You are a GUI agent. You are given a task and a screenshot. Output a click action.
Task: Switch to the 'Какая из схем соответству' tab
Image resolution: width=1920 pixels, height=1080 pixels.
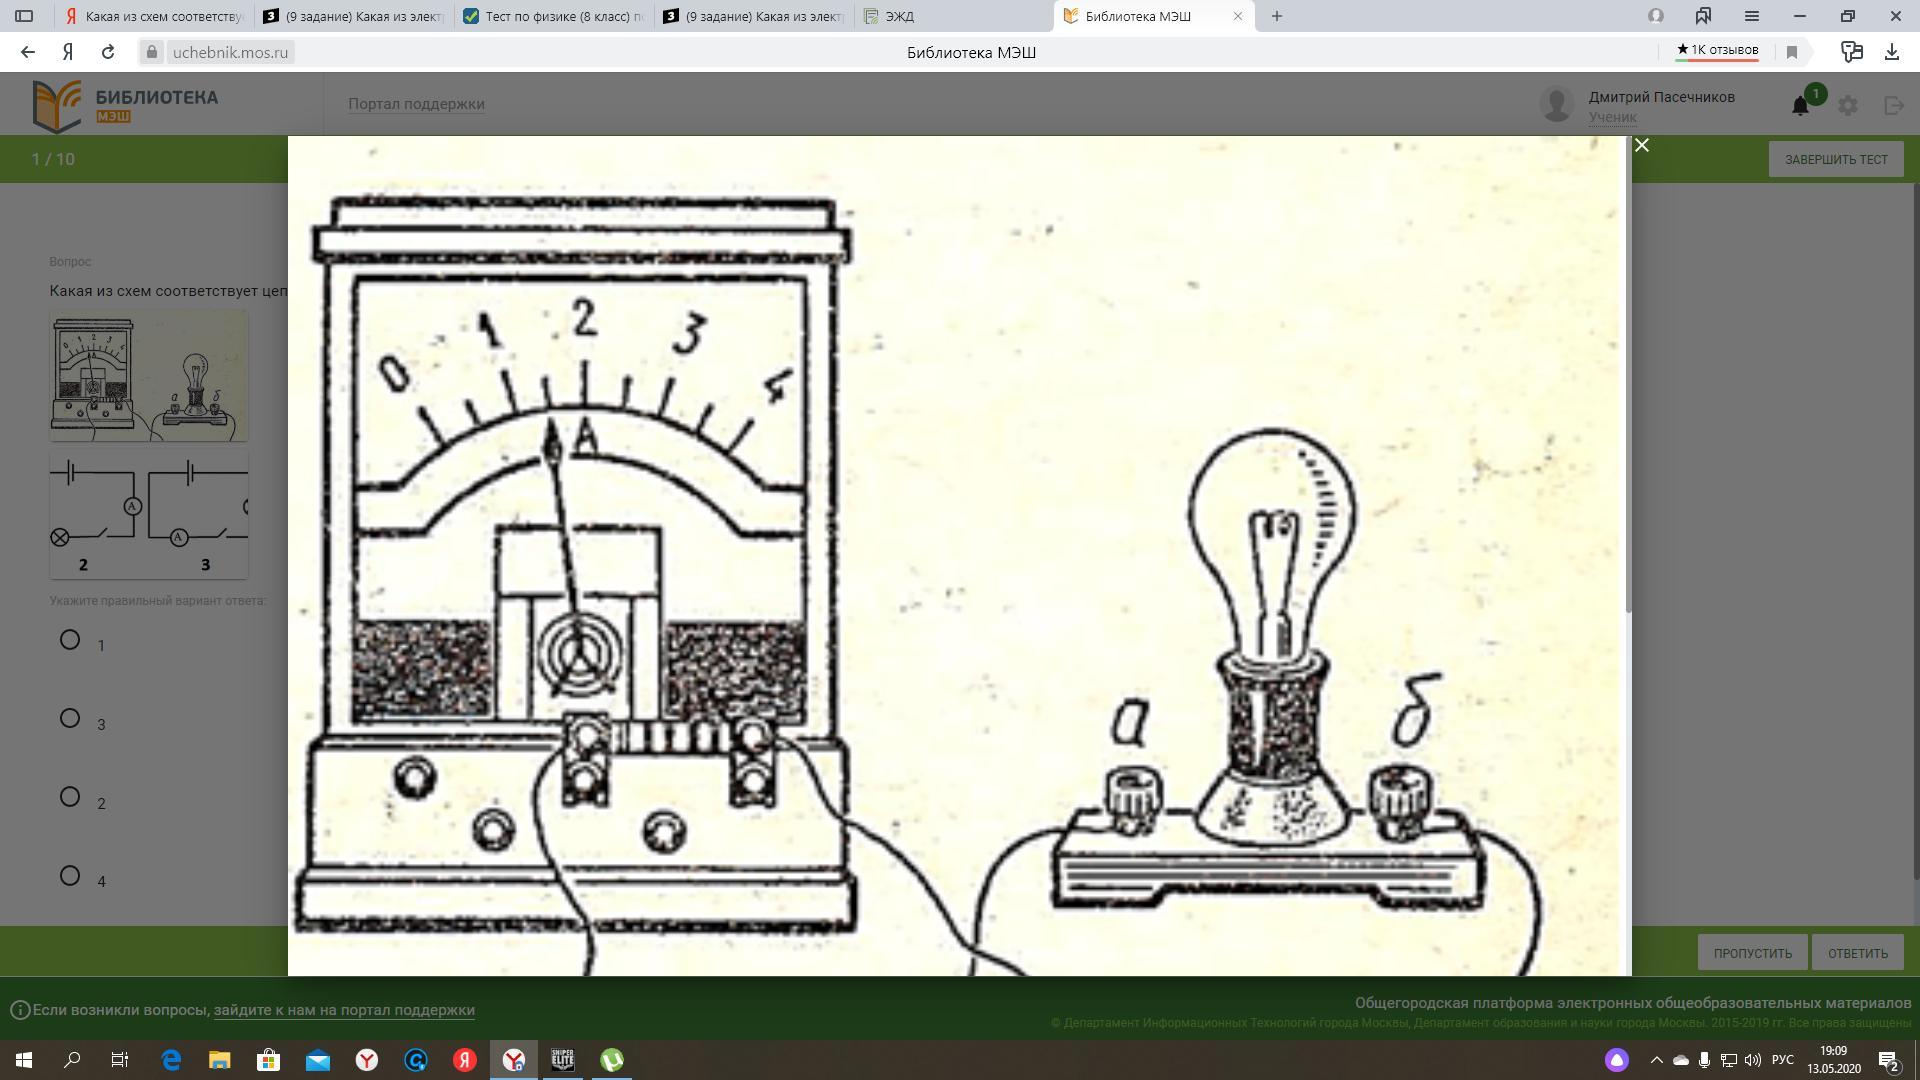coord(154,16)
